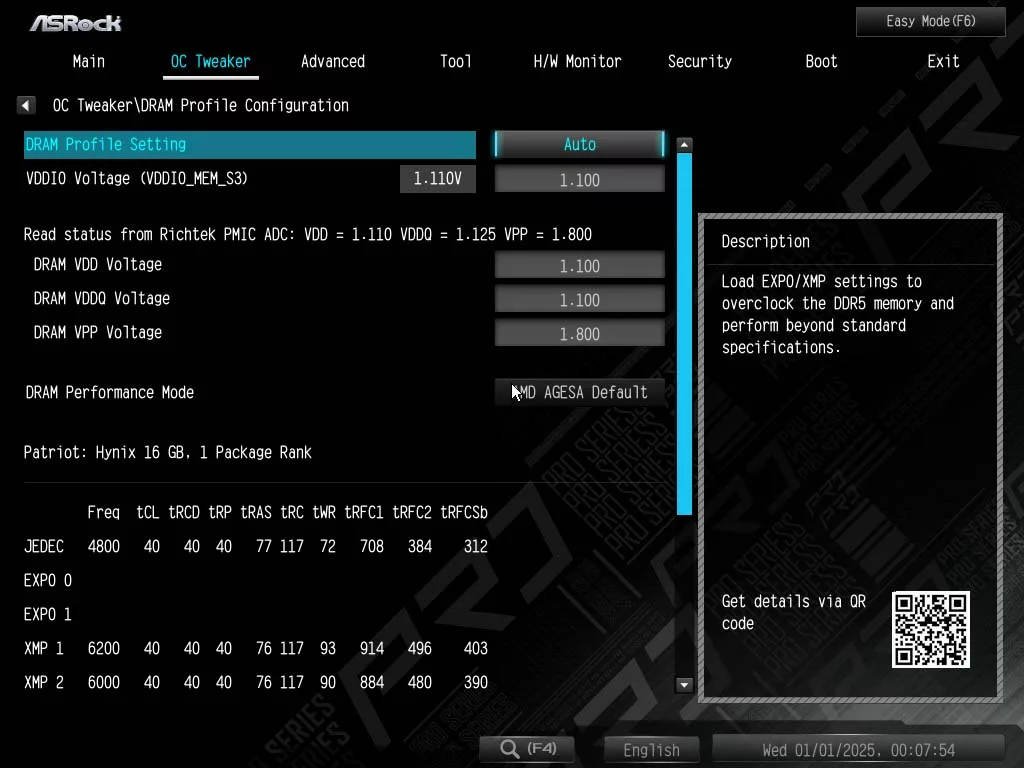Image resolution: width=1024 pixels, height=768 pixels.
Task: Open DRAM Performance Mode AMD AGESA dropdown
Action: point(579,392)
